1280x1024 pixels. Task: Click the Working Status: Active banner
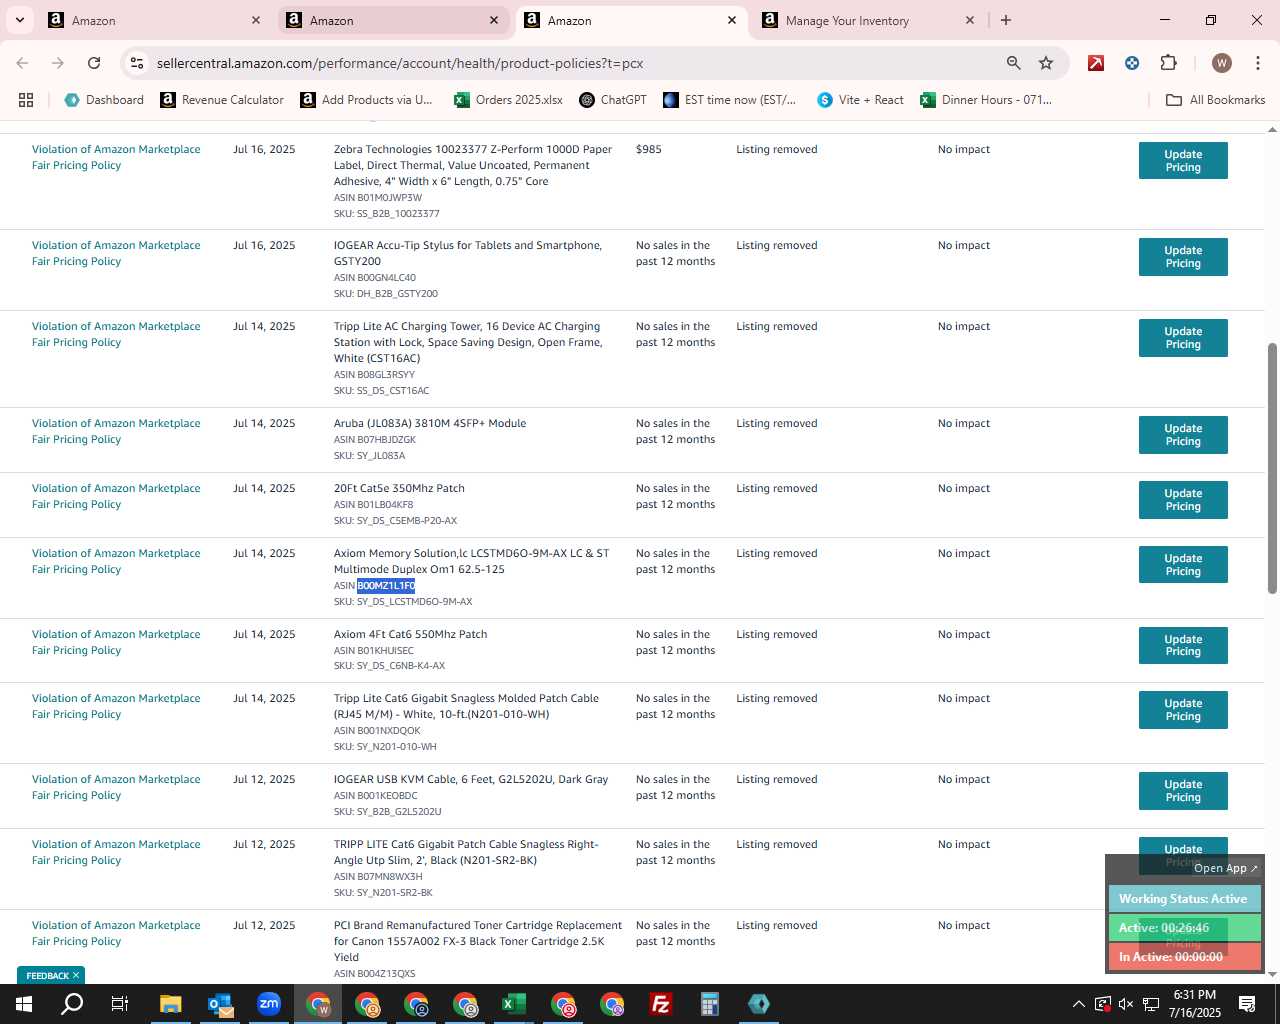tap(1184, 899)
